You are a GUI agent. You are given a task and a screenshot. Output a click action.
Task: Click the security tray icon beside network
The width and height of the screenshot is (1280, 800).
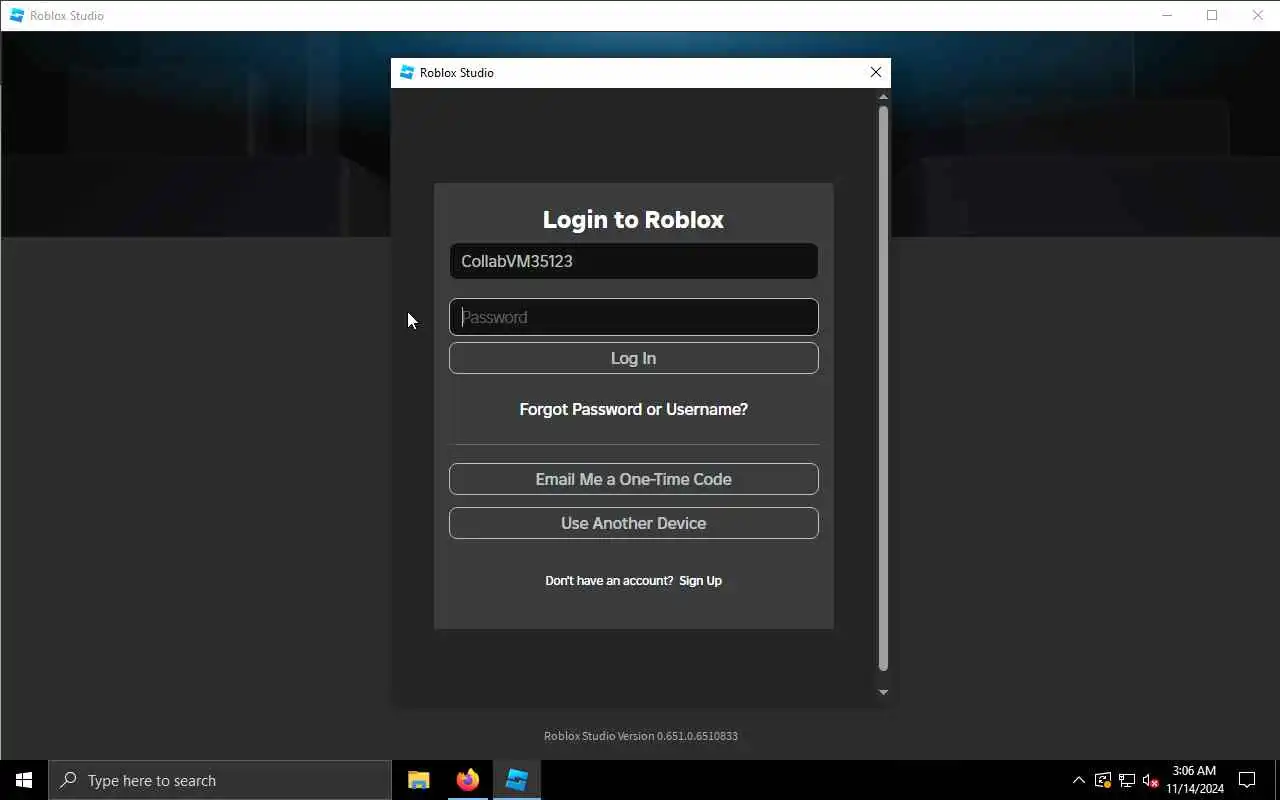pos(1103,780)
